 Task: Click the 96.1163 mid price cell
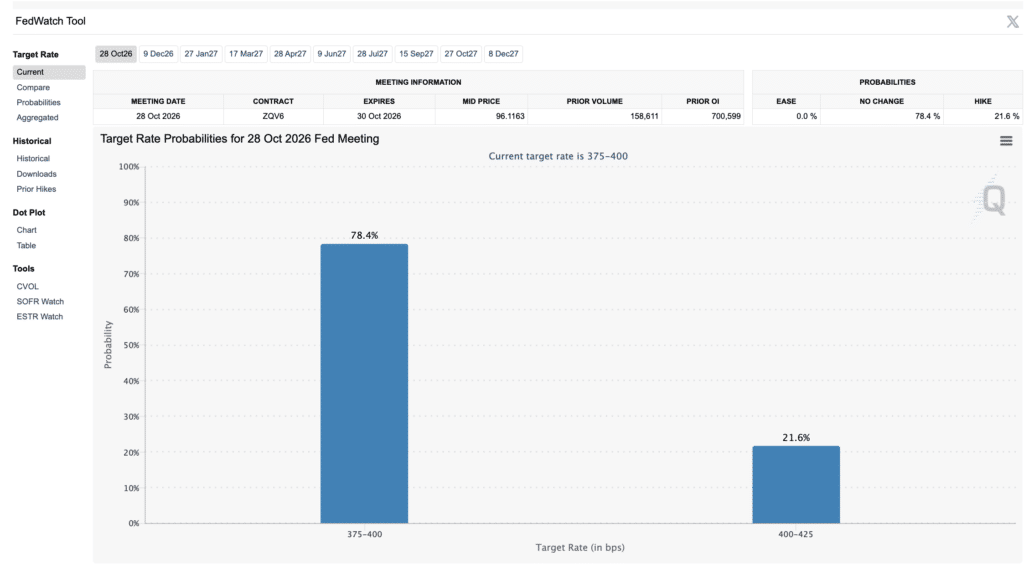[x=481, y=116]
